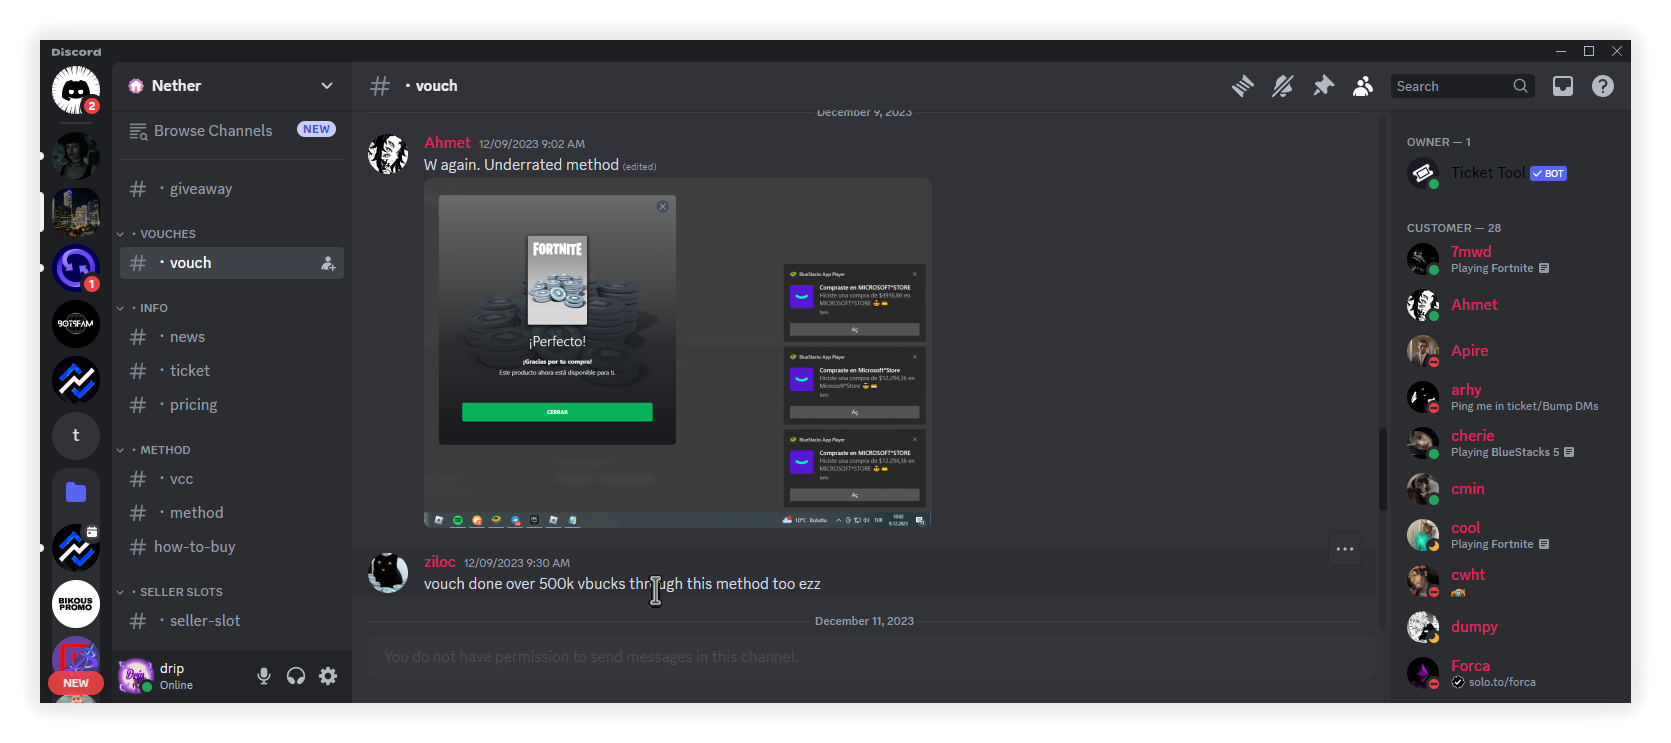The height and width of the screenshot is (743, 1671).
Task: Open more options for ziloc's message
Action: (x=1345, y=549)
